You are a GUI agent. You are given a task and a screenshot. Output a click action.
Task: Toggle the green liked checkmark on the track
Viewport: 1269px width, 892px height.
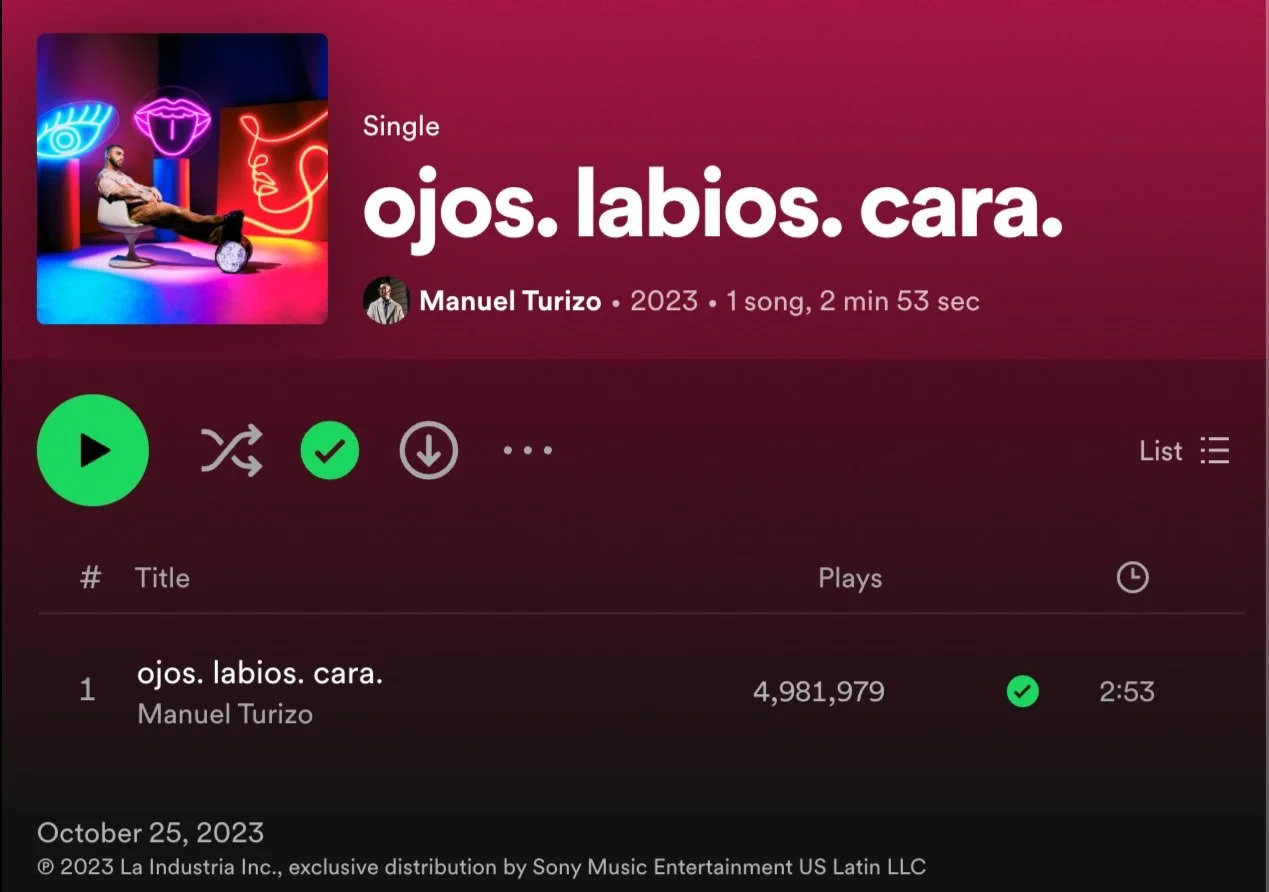tap(1022, 691)
